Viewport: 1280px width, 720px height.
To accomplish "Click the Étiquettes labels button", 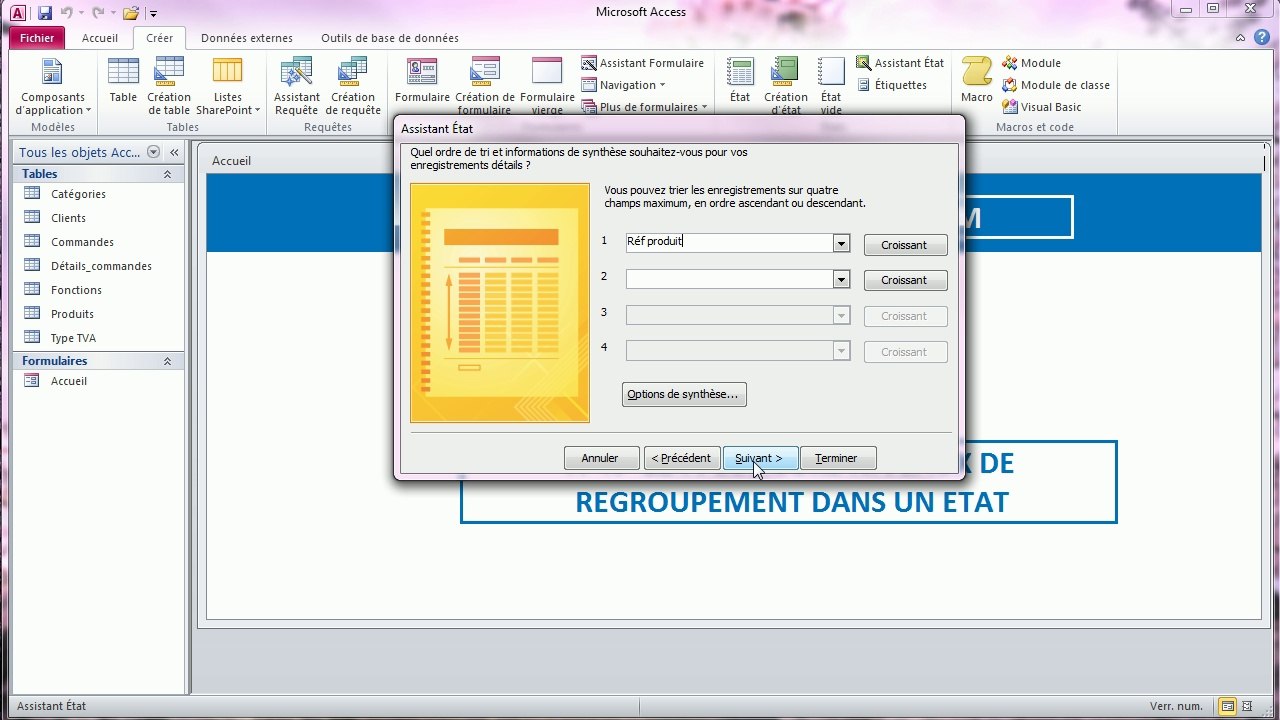I will 892,85.
